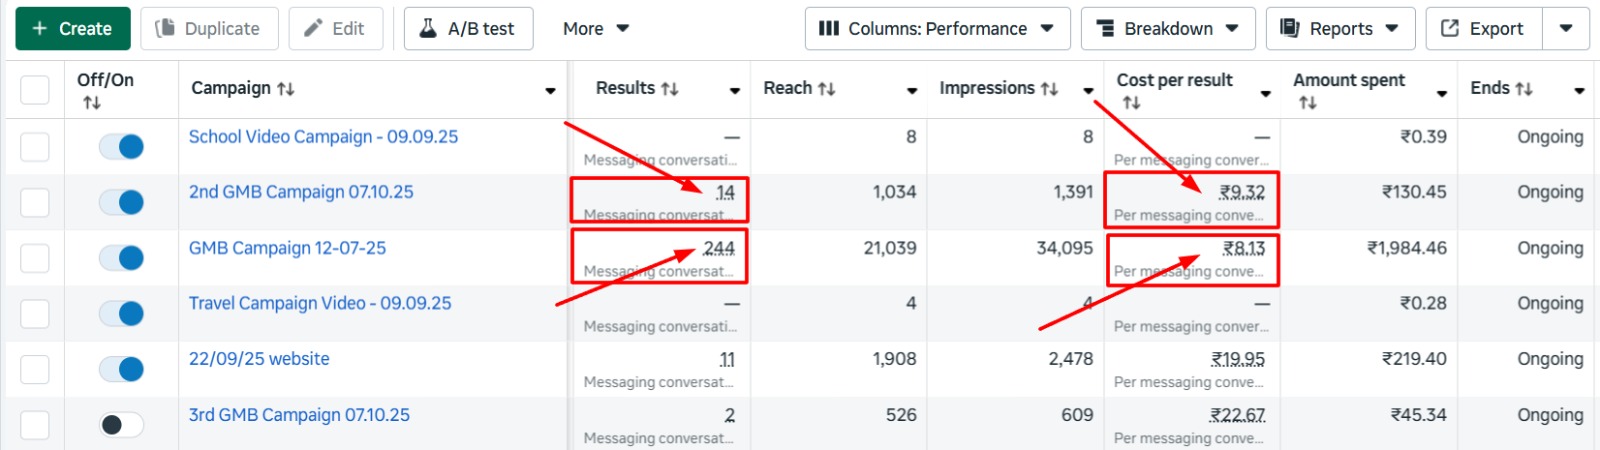Image resolution: width=1600 pixels, height=450 pixels.
Task: Sort by Results using the arrows icon
Action: coord(670,89)
